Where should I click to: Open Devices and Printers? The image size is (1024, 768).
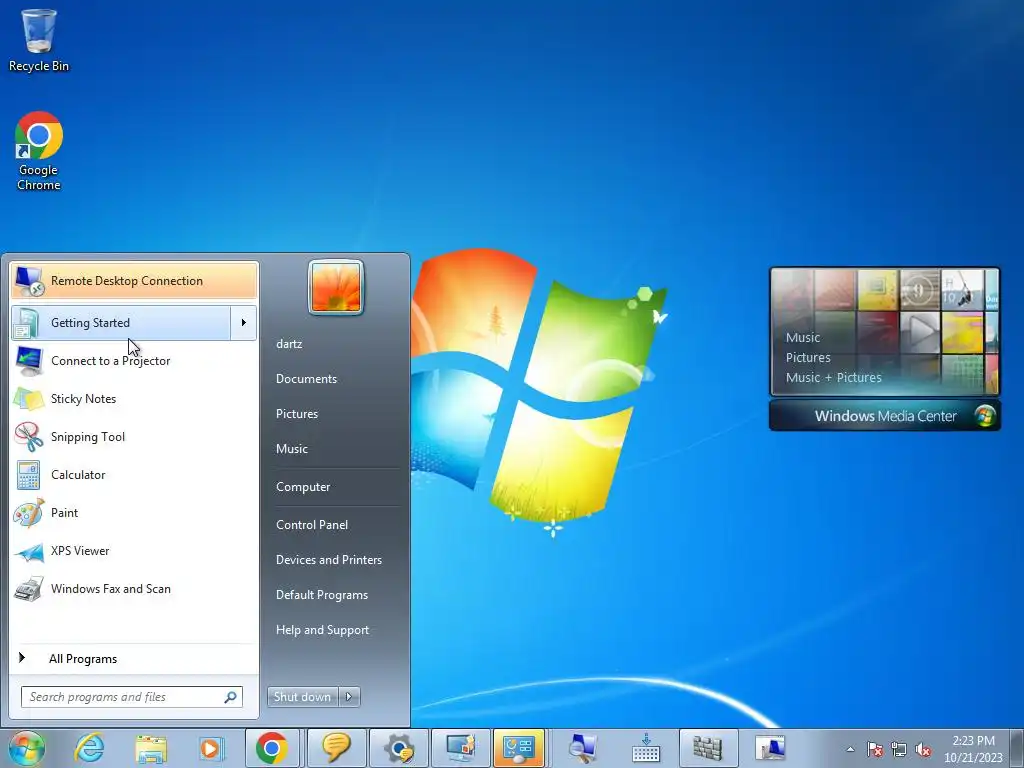pos(329,560)
